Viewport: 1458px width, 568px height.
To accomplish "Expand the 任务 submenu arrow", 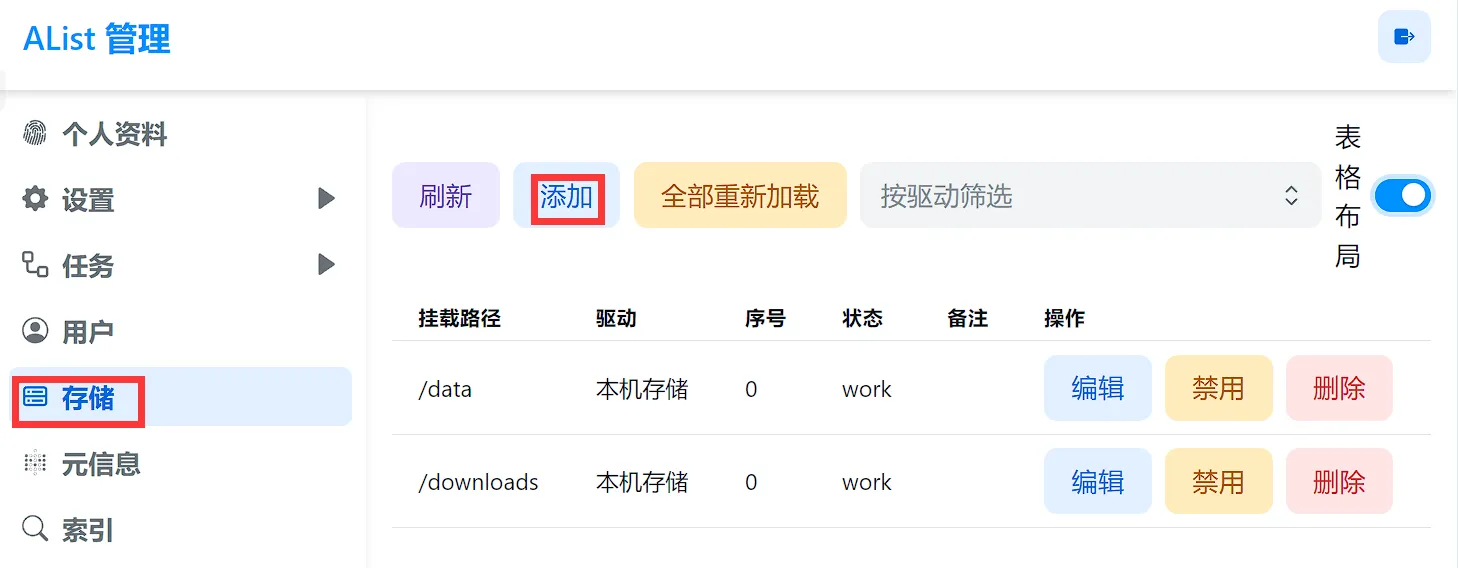I will tap(325, 265).
